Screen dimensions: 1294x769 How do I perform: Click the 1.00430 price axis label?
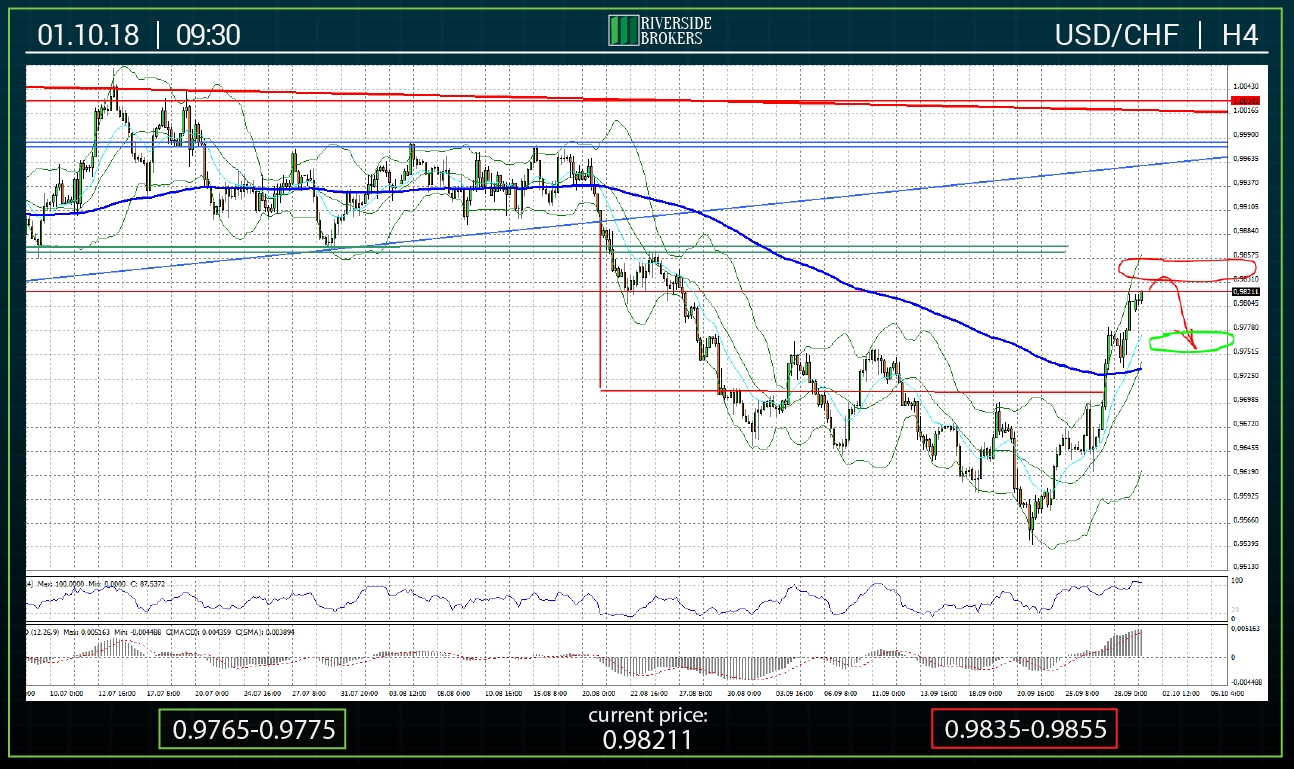(1246, 87)
